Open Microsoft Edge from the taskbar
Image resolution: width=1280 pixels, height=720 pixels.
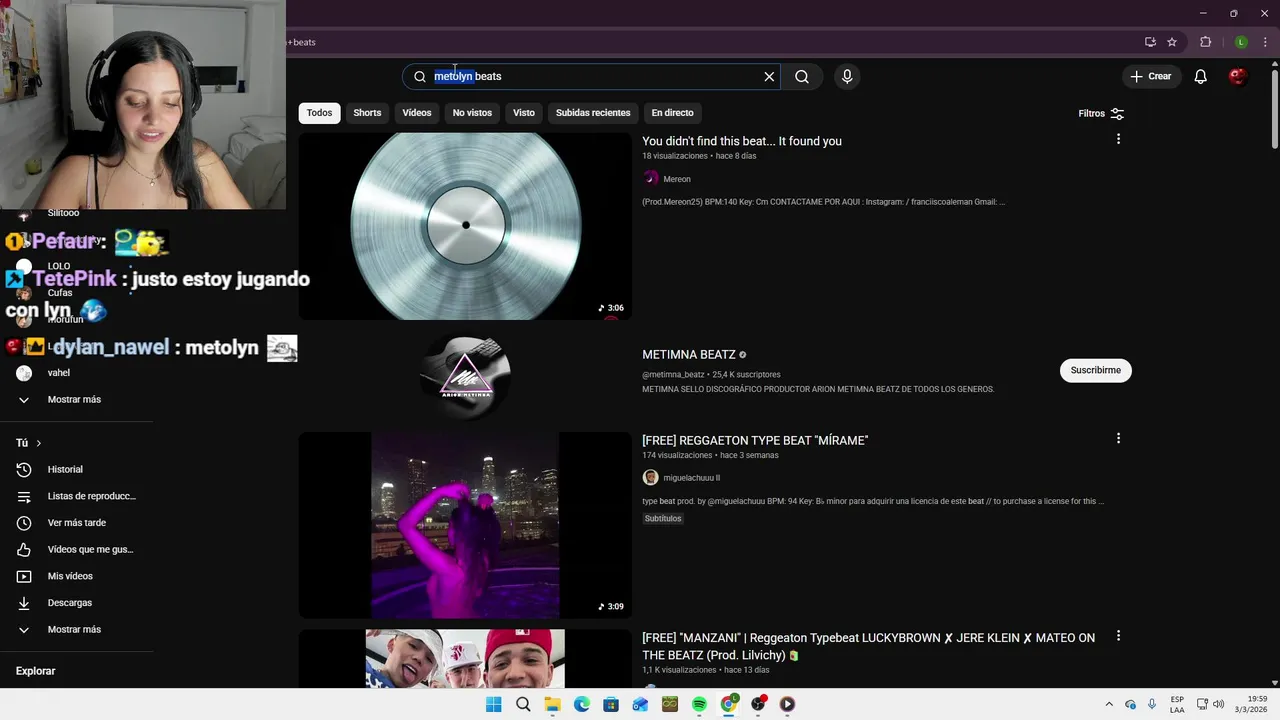(582, 704)
